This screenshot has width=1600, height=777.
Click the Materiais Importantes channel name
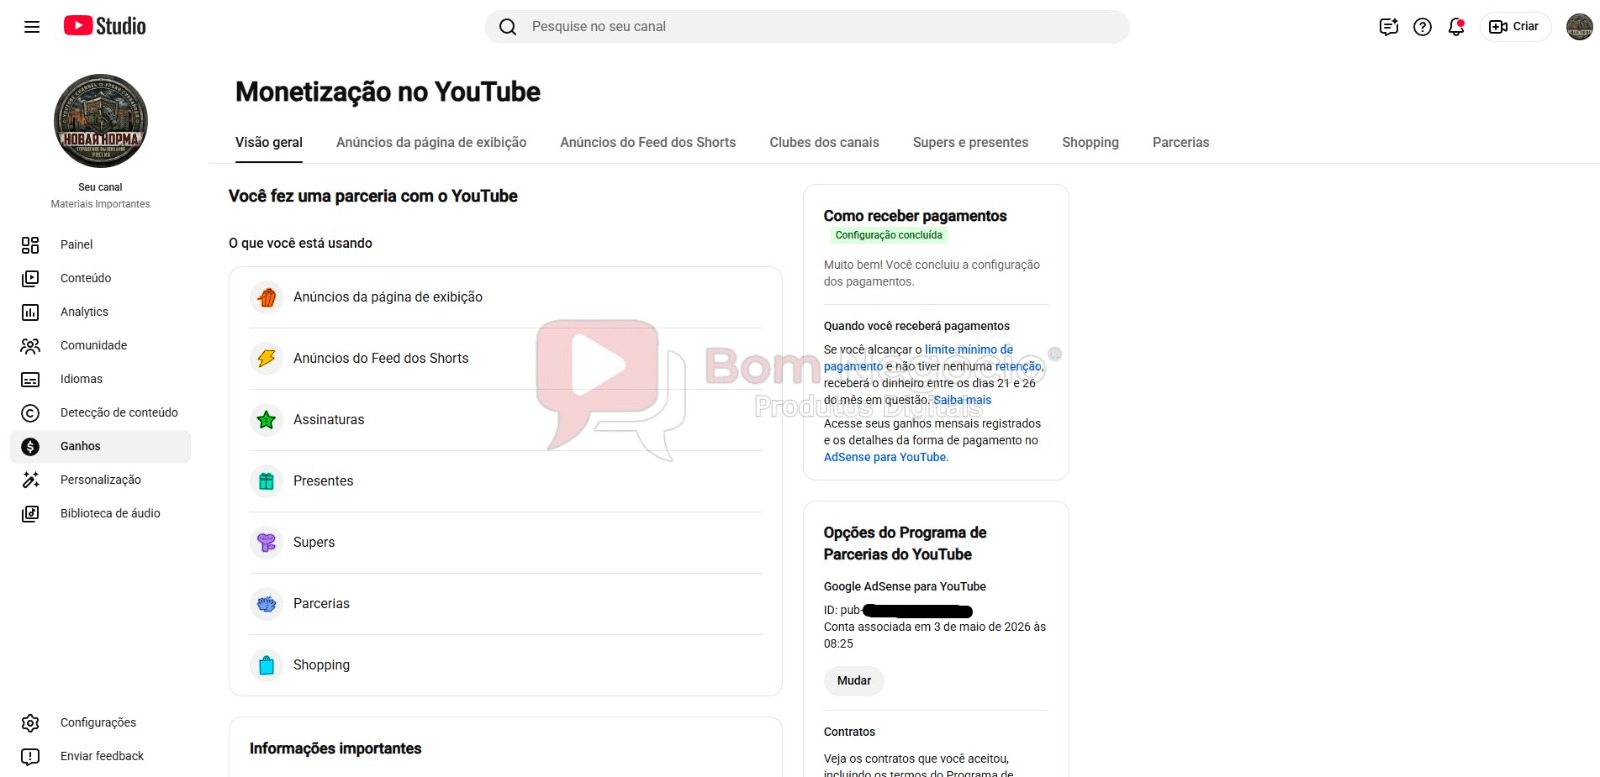click(100, 204)
